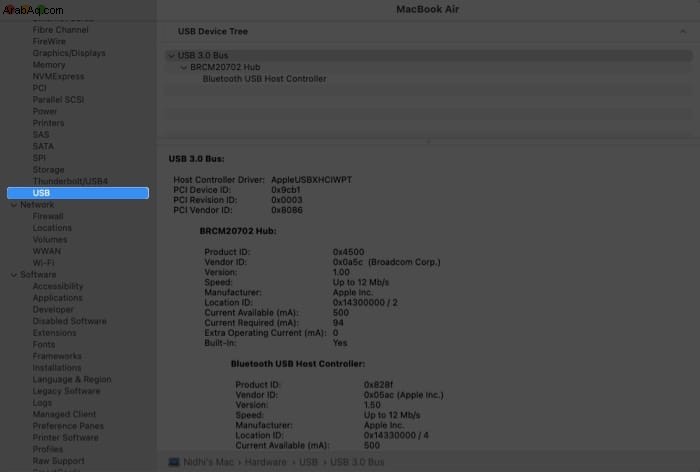Select FireWire in the sidebar
The width and height of the screenshot is (700, 472).
[49, 41]
